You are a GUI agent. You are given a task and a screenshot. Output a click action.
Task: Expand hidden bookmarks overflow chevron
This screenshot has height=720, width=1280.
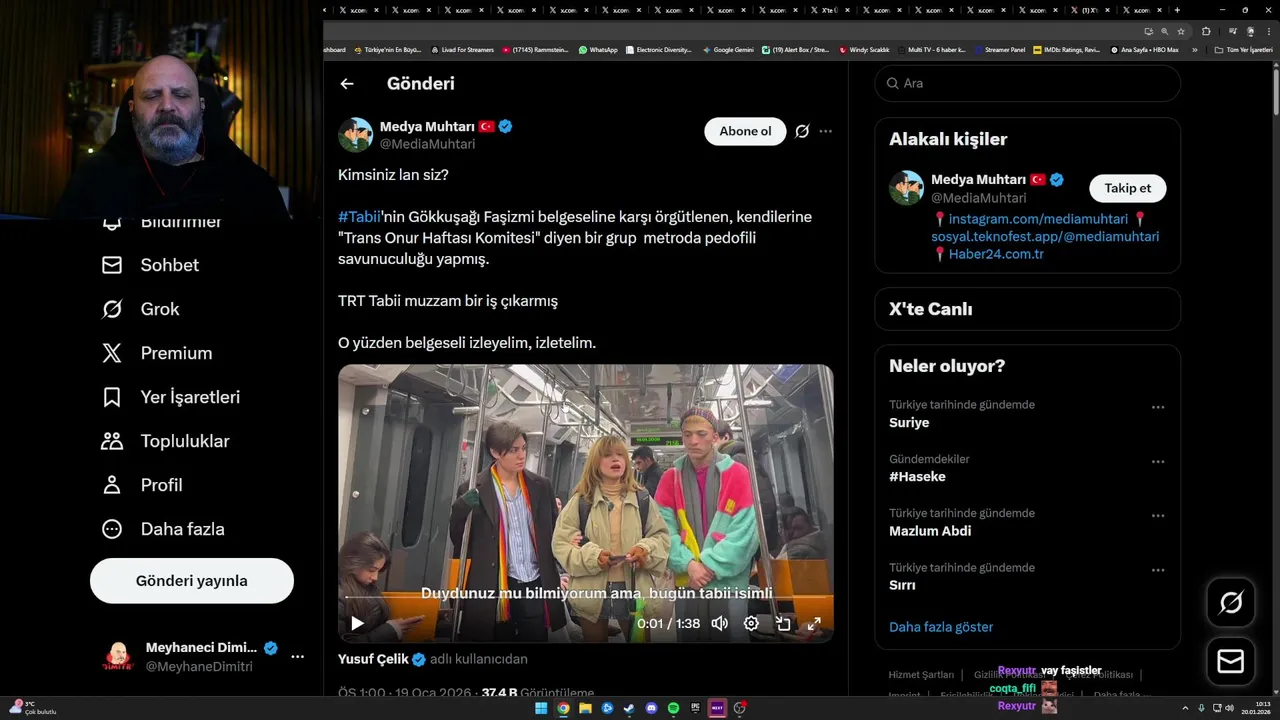[x=1195, y=50]
